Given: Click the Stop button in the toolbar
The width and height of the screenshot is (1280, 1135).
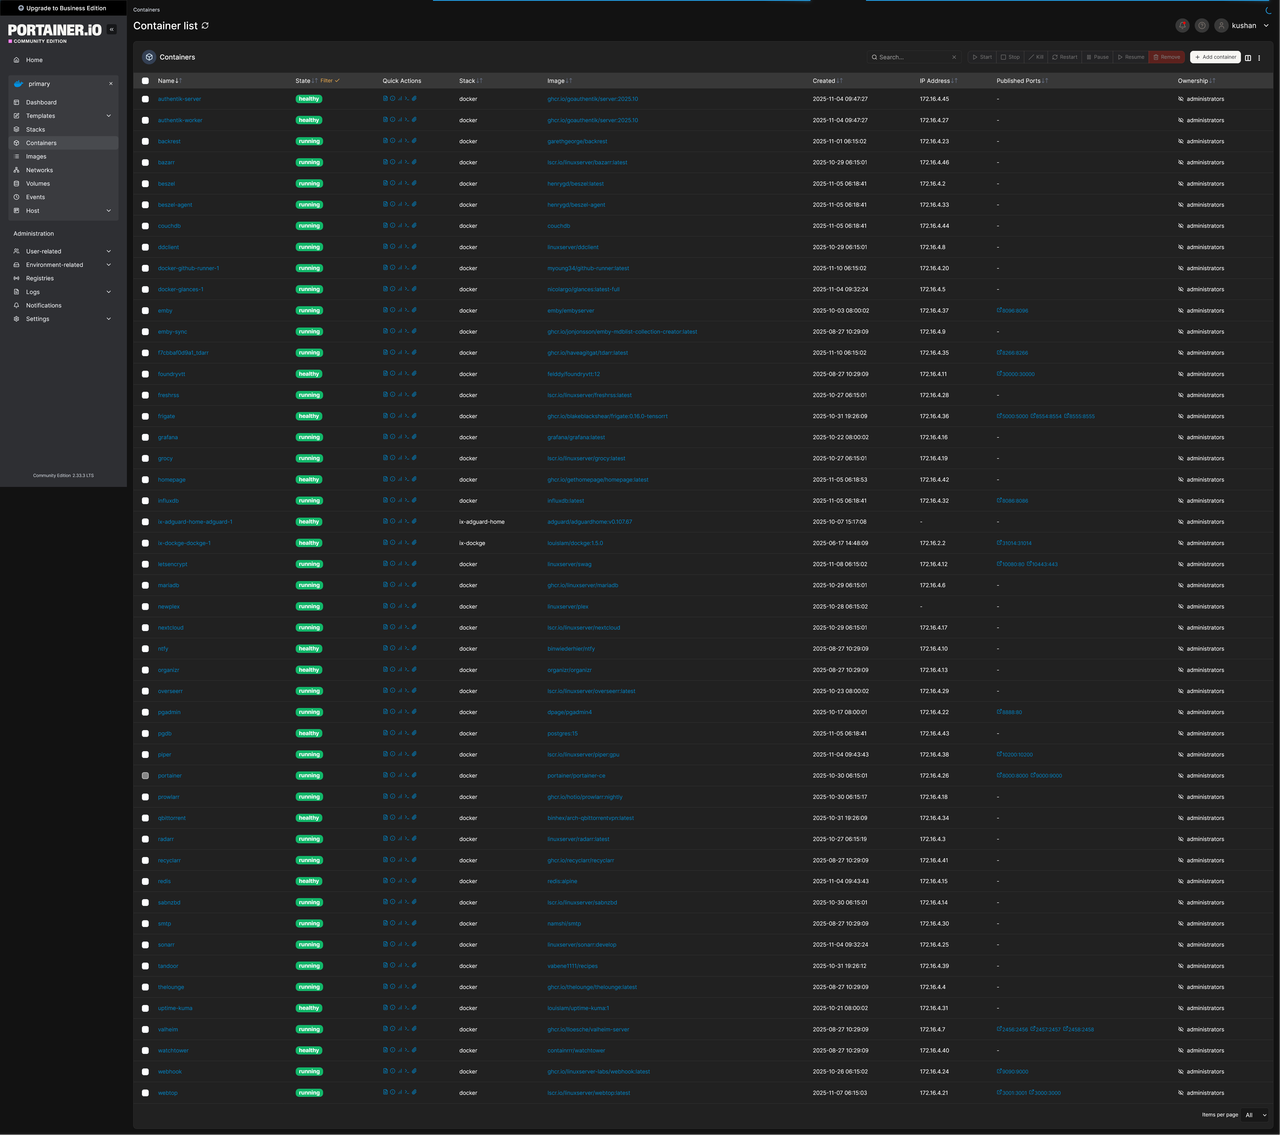Looking at the screenshot, I should (x=1011, y=57).
